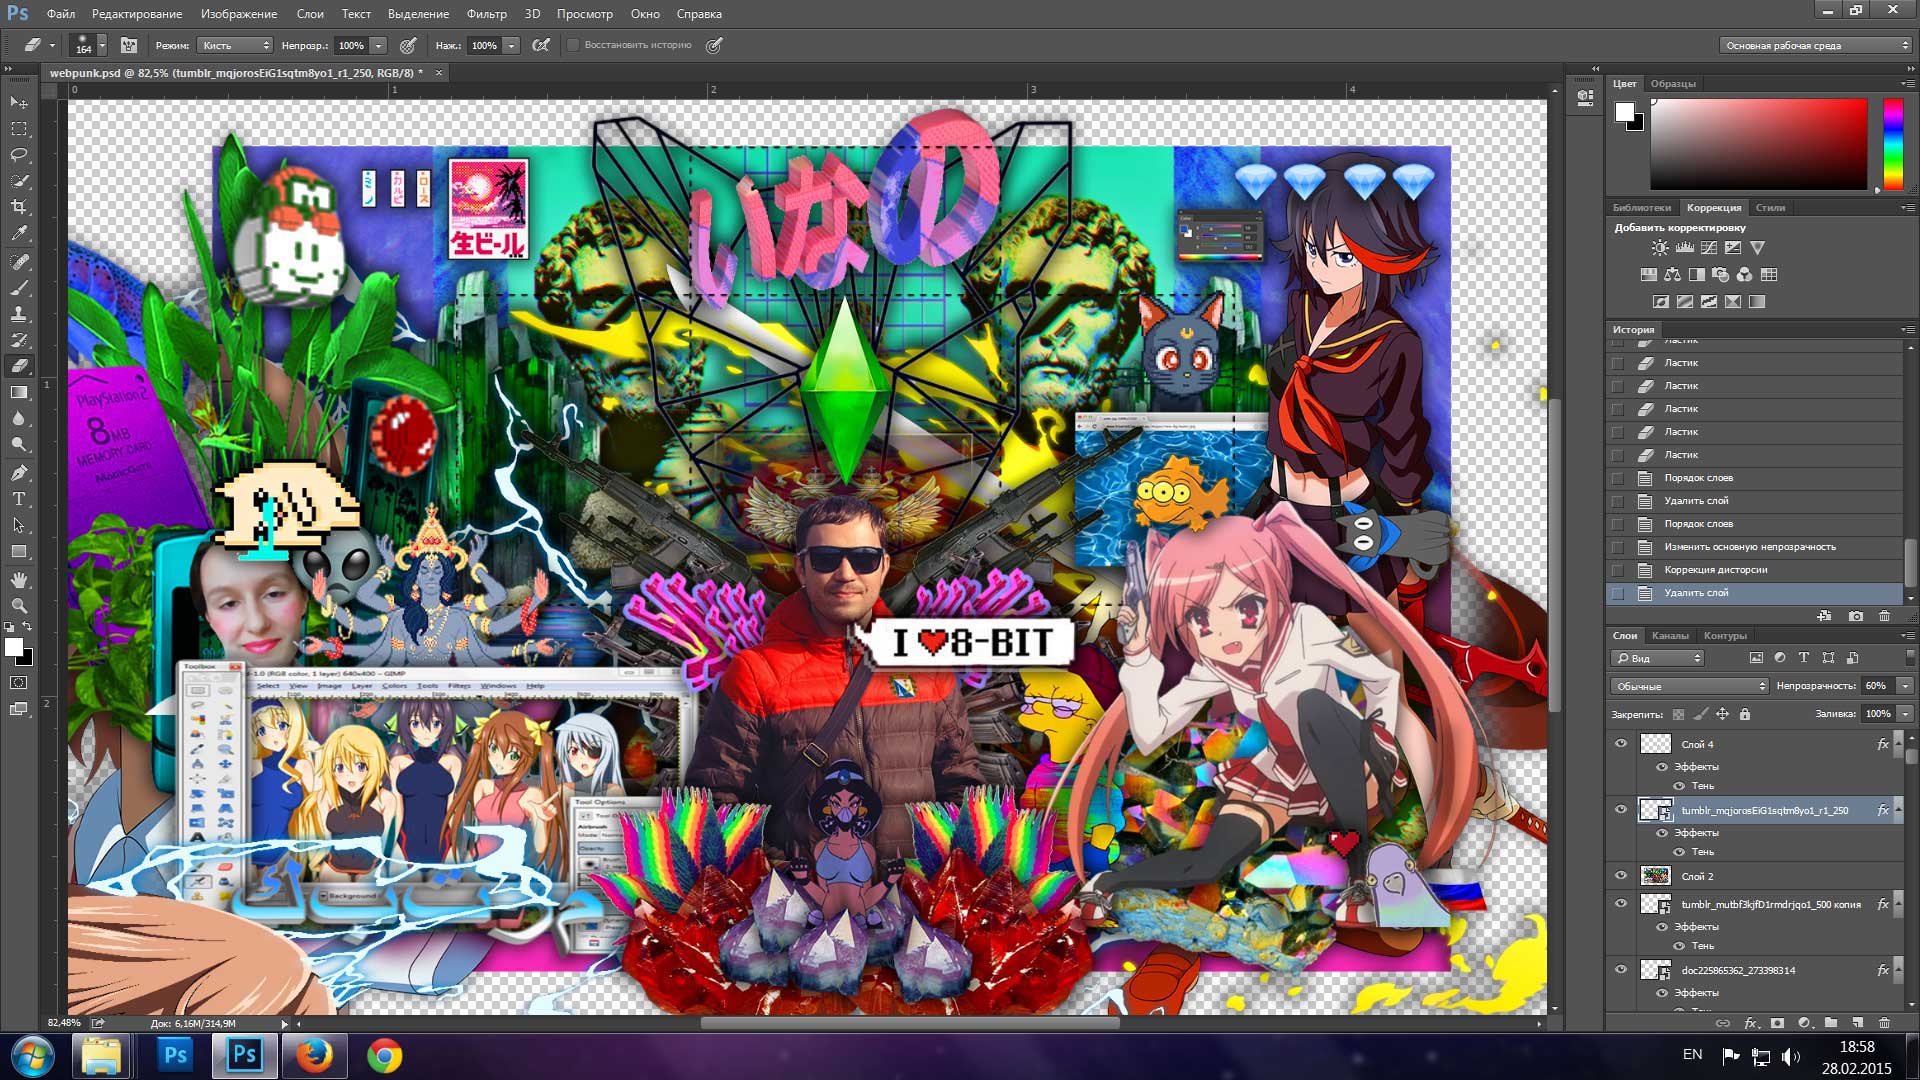Click the zoom percentage field 82,48%
Screen dimensions: 1920x1080
64,1023
